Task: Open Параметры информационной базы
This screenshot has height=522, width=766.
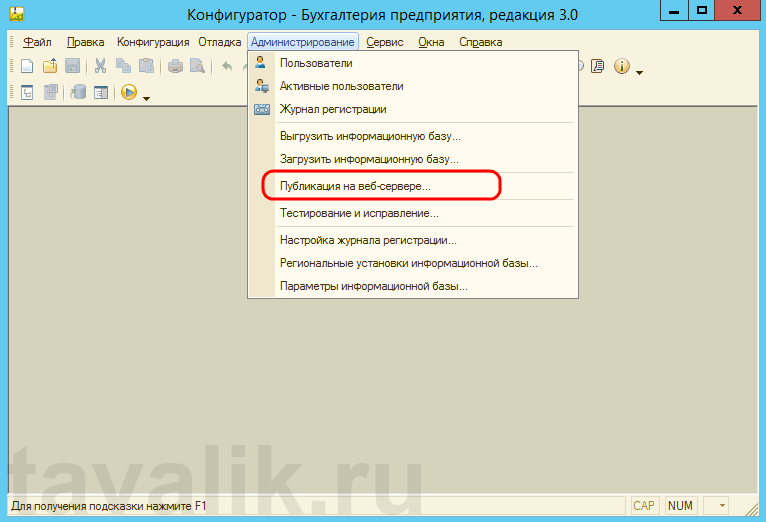Action: [413, 286]
